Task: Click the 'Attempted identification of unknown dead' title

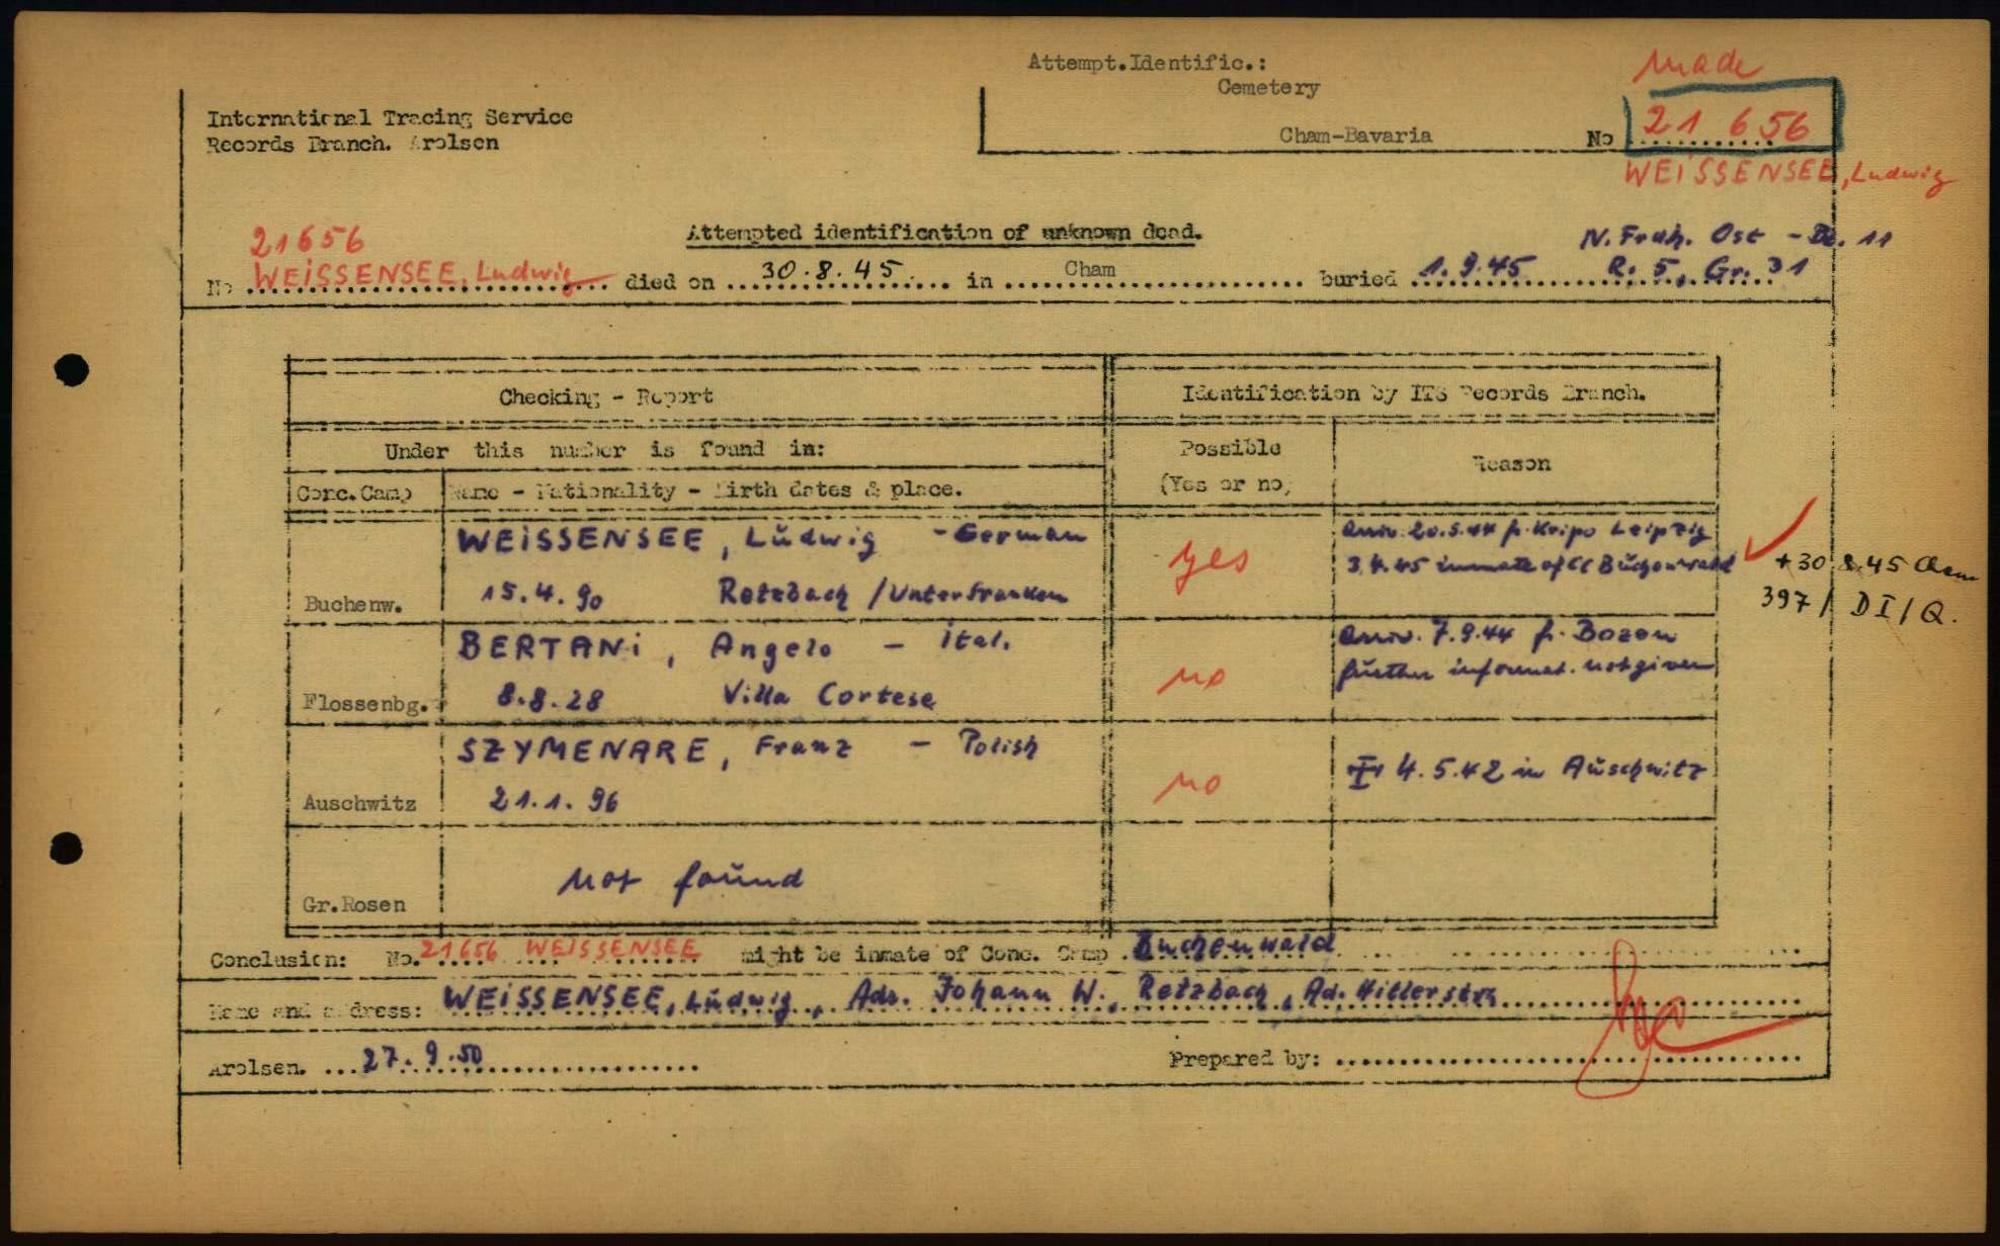Action: (x=943, y=232)
